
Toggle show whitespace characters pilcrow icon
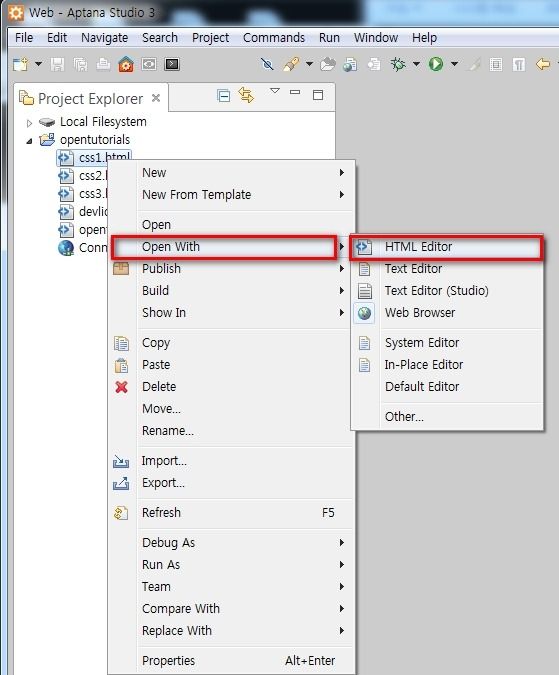[x=519, y=65]
